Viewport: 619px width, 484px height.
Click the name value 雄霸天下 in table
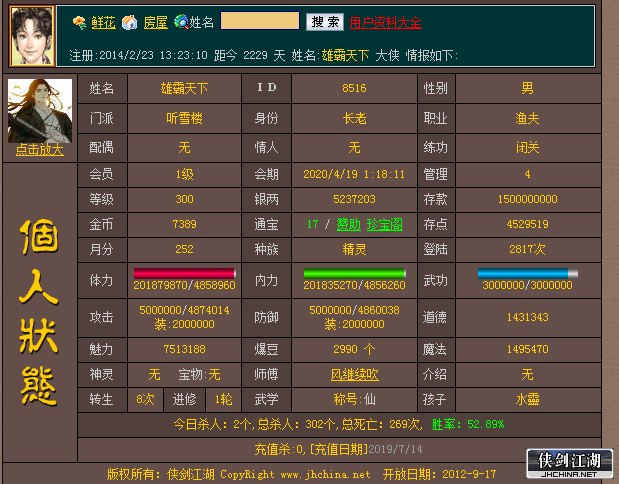click(x=184, y=88)
